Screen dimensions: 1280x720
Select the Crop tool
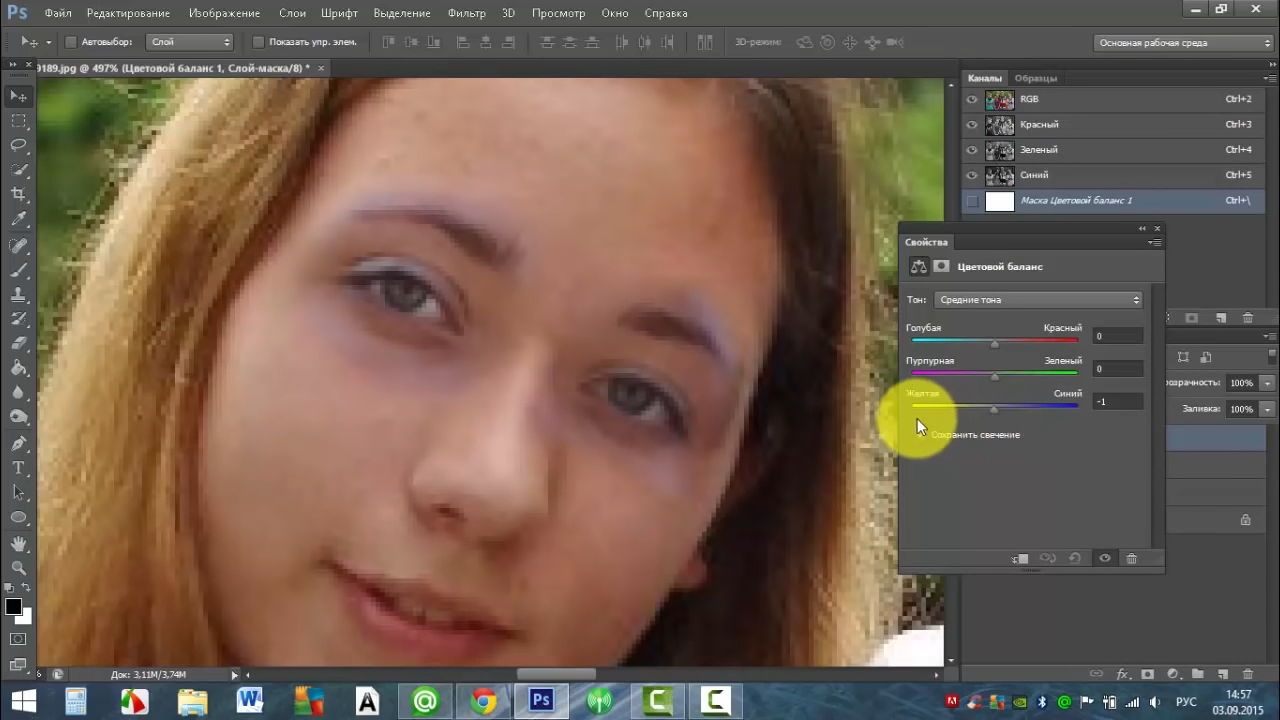point(19,194)
